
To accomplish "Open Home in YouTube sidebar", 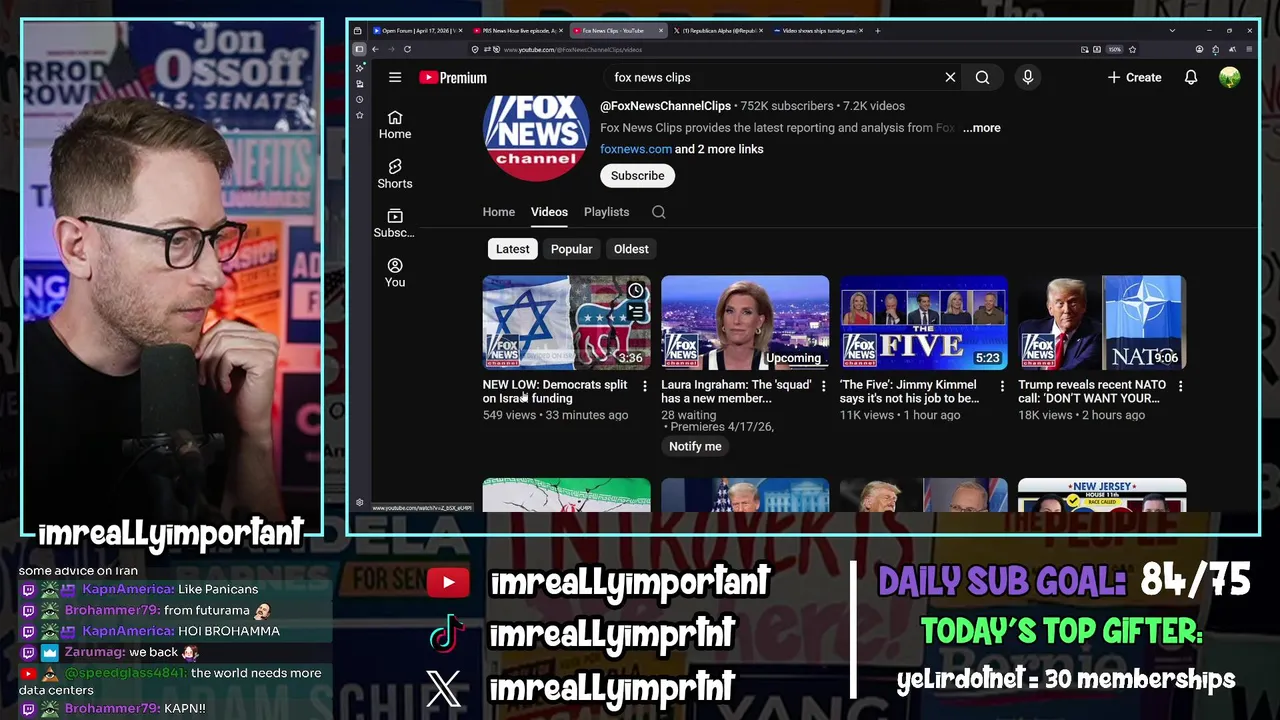I will pyautogui.click(x=395, y=124).
